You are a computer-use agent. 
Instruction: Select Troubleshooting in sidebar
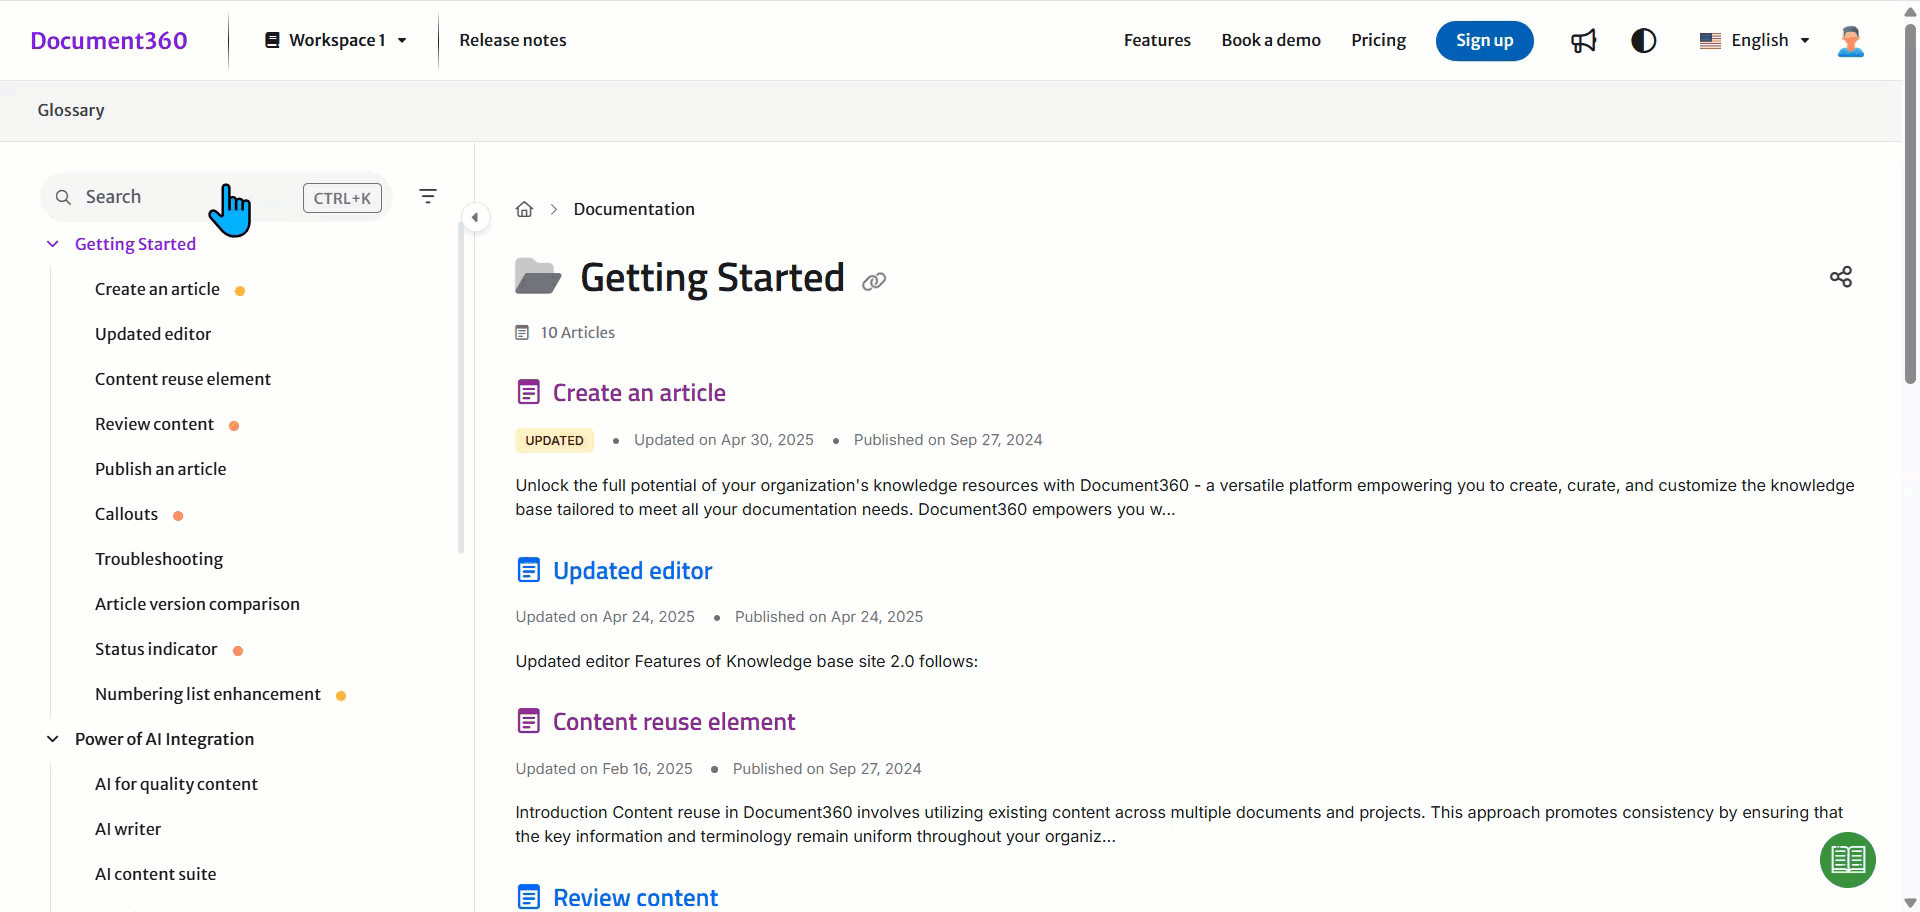[159, 559]
